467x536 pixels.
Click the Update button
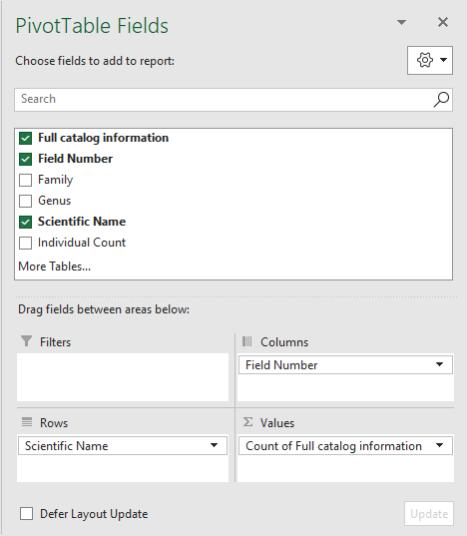(x=429, y=513)
